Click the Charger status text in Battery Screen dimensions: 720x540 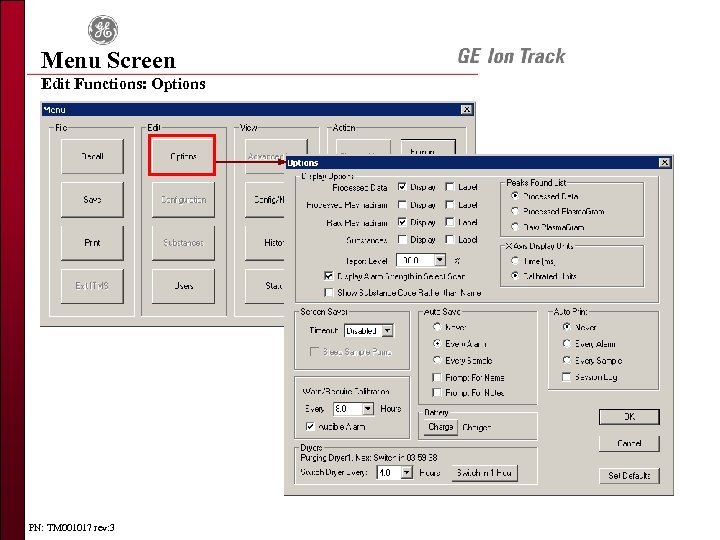[x=477, y=428]
